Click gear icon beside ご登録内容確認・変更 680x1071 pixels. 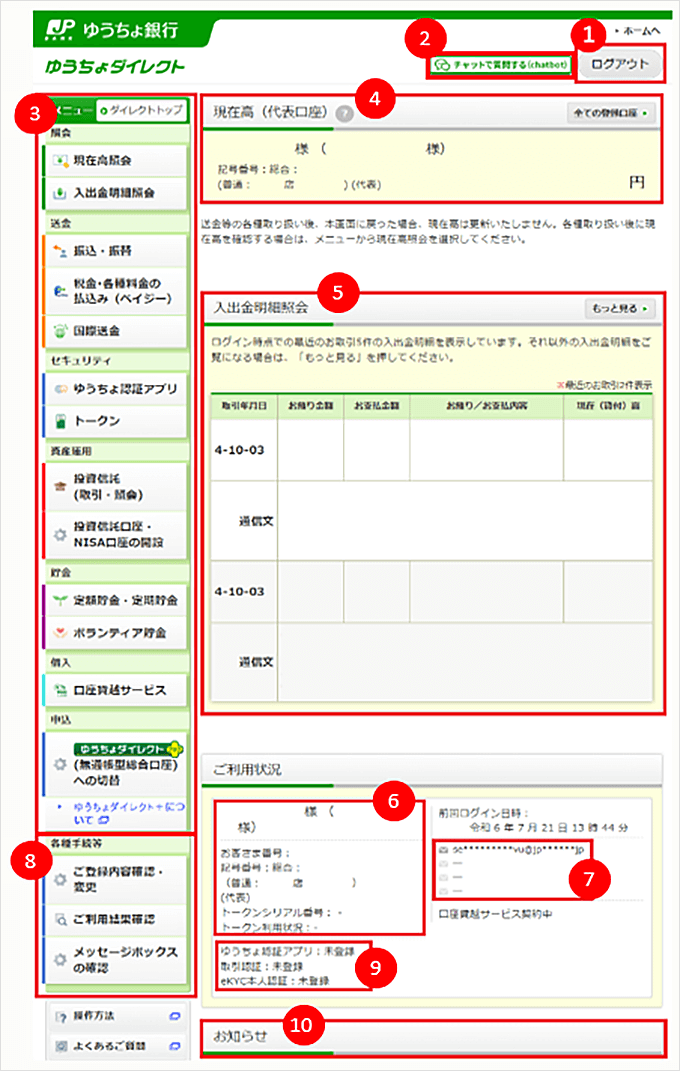click(61, 879)
